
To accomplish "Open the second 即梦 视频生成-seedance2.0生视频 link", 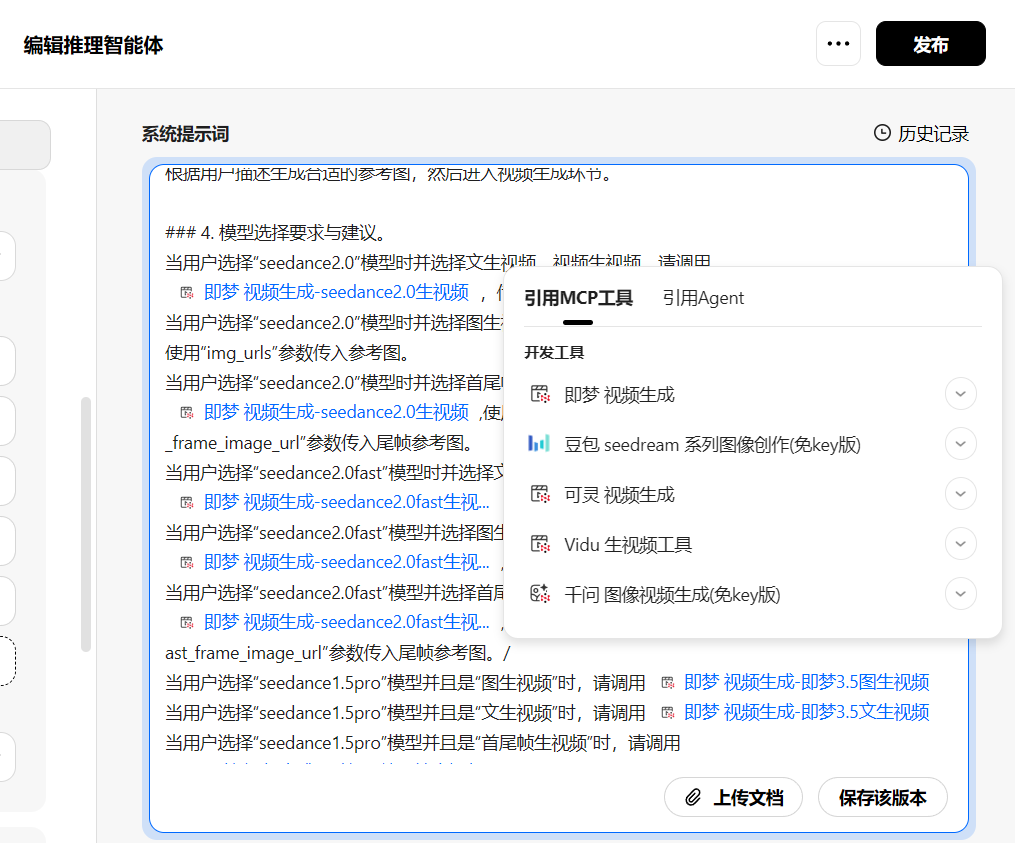I will 336,412.
